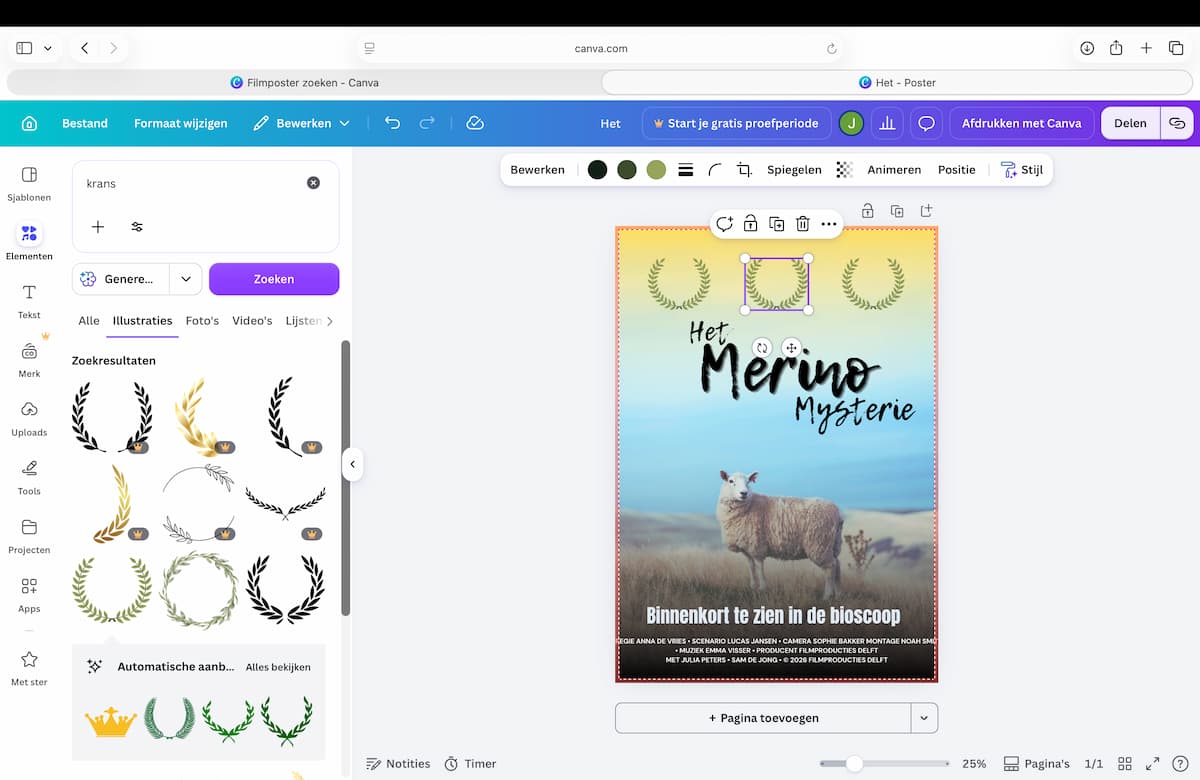Open the Bestand menu

click(85, 123)
